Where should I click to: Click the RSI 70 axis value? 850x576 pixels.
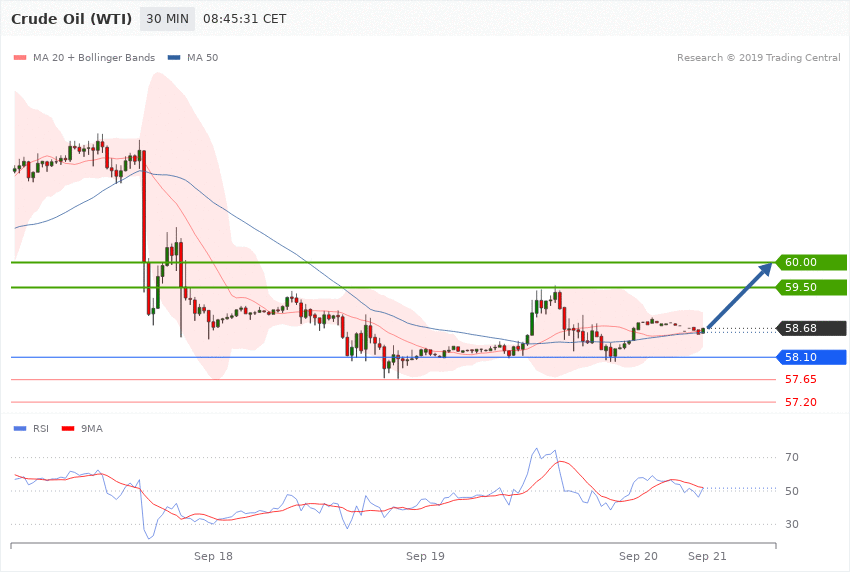tap(791, 457)
